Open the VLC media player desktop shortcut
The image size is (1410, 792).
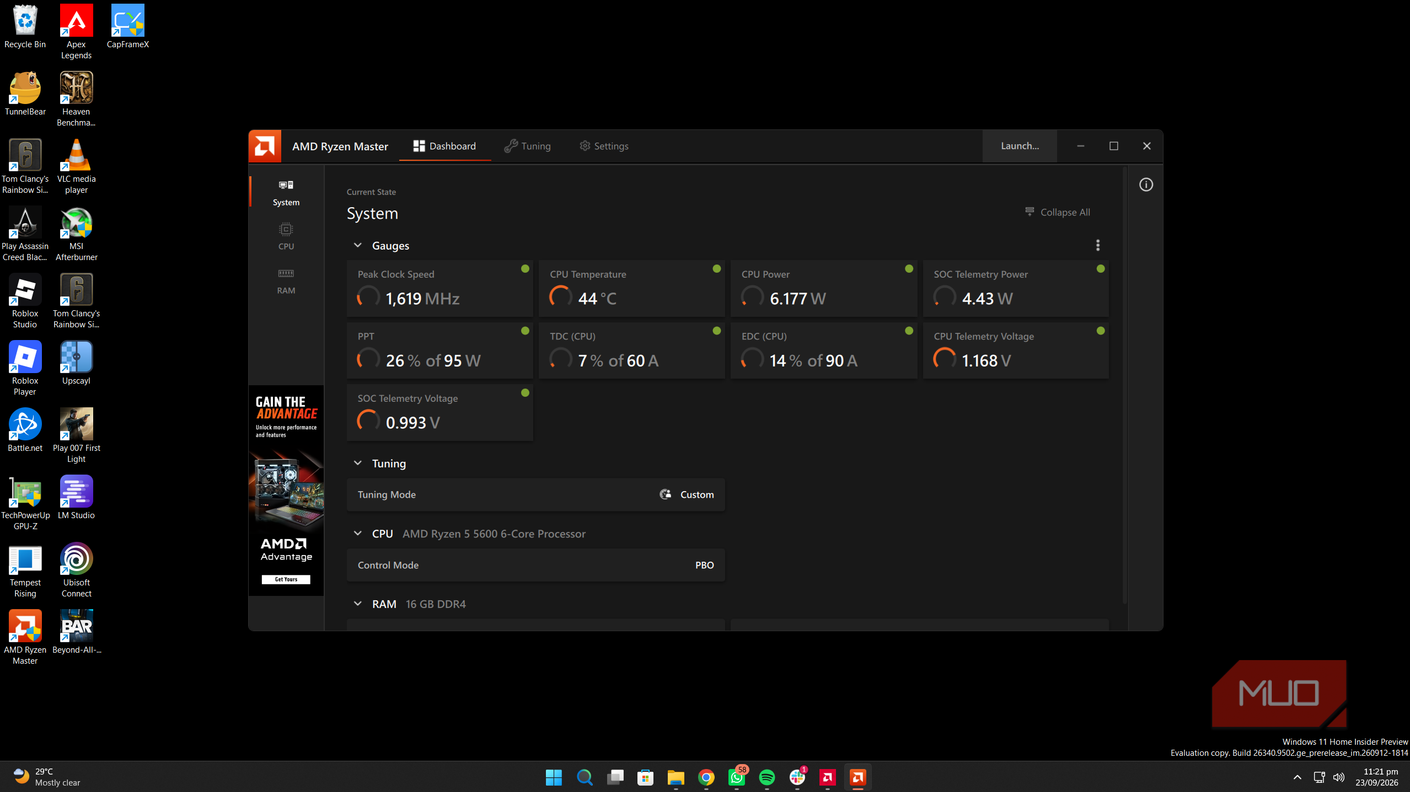pyautogui.click(x=76, y=167)
